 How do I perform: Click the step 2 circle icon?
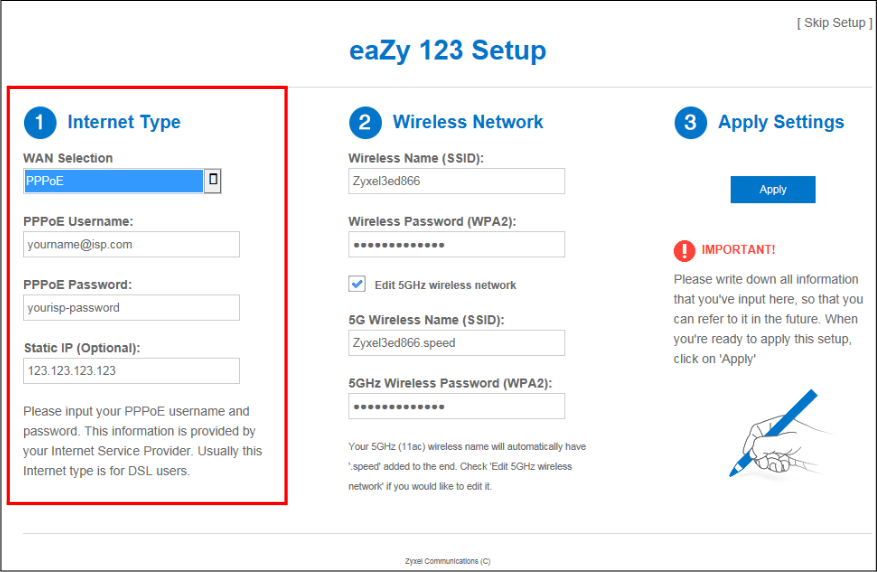tap(365, 123)
